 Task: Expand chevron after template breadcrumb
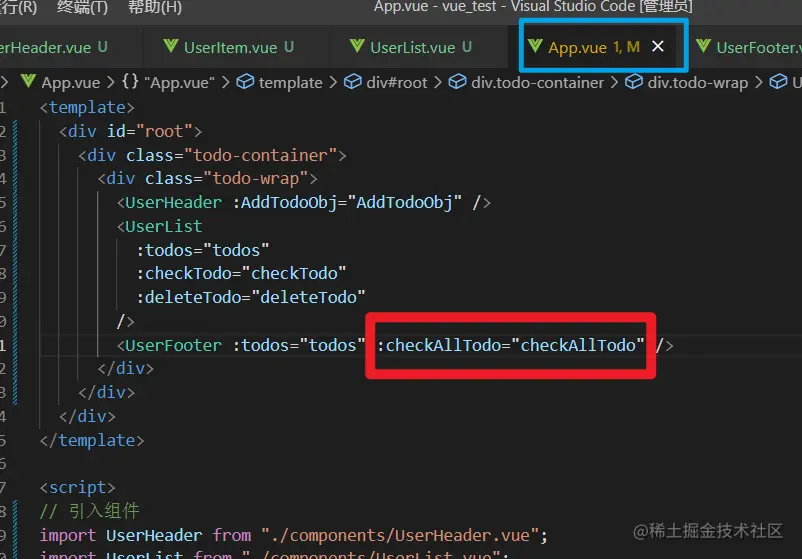[x=333, y=82]
